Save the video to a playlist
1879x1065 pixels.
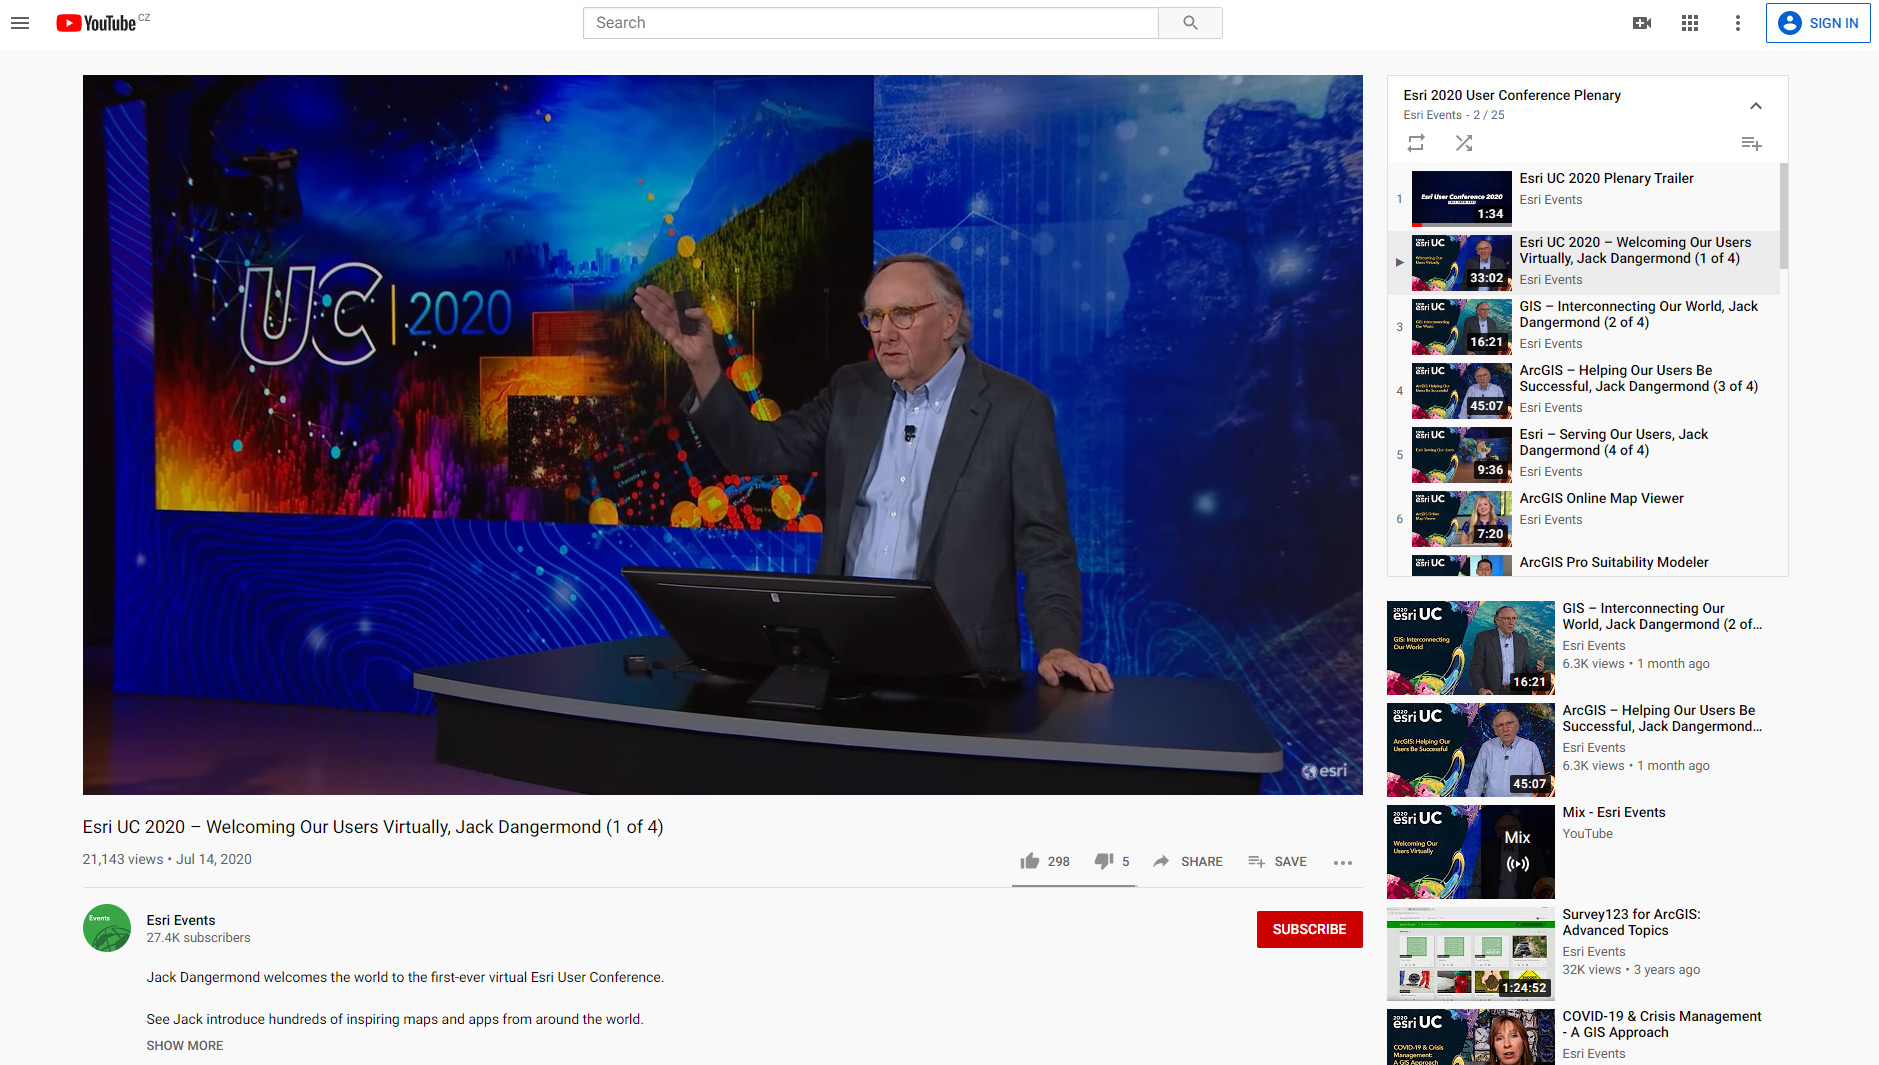tap(1277, 861)
